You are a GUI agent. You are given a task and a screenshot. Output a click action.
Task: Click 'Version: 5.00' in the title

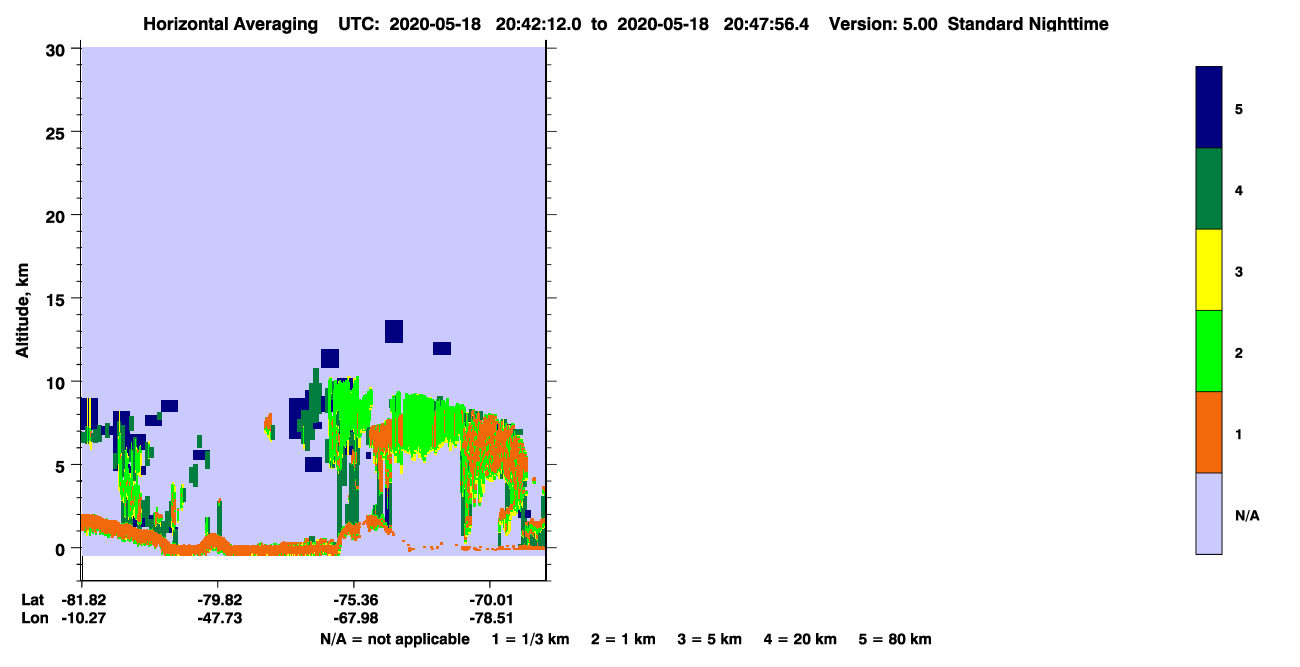[883, 24]
